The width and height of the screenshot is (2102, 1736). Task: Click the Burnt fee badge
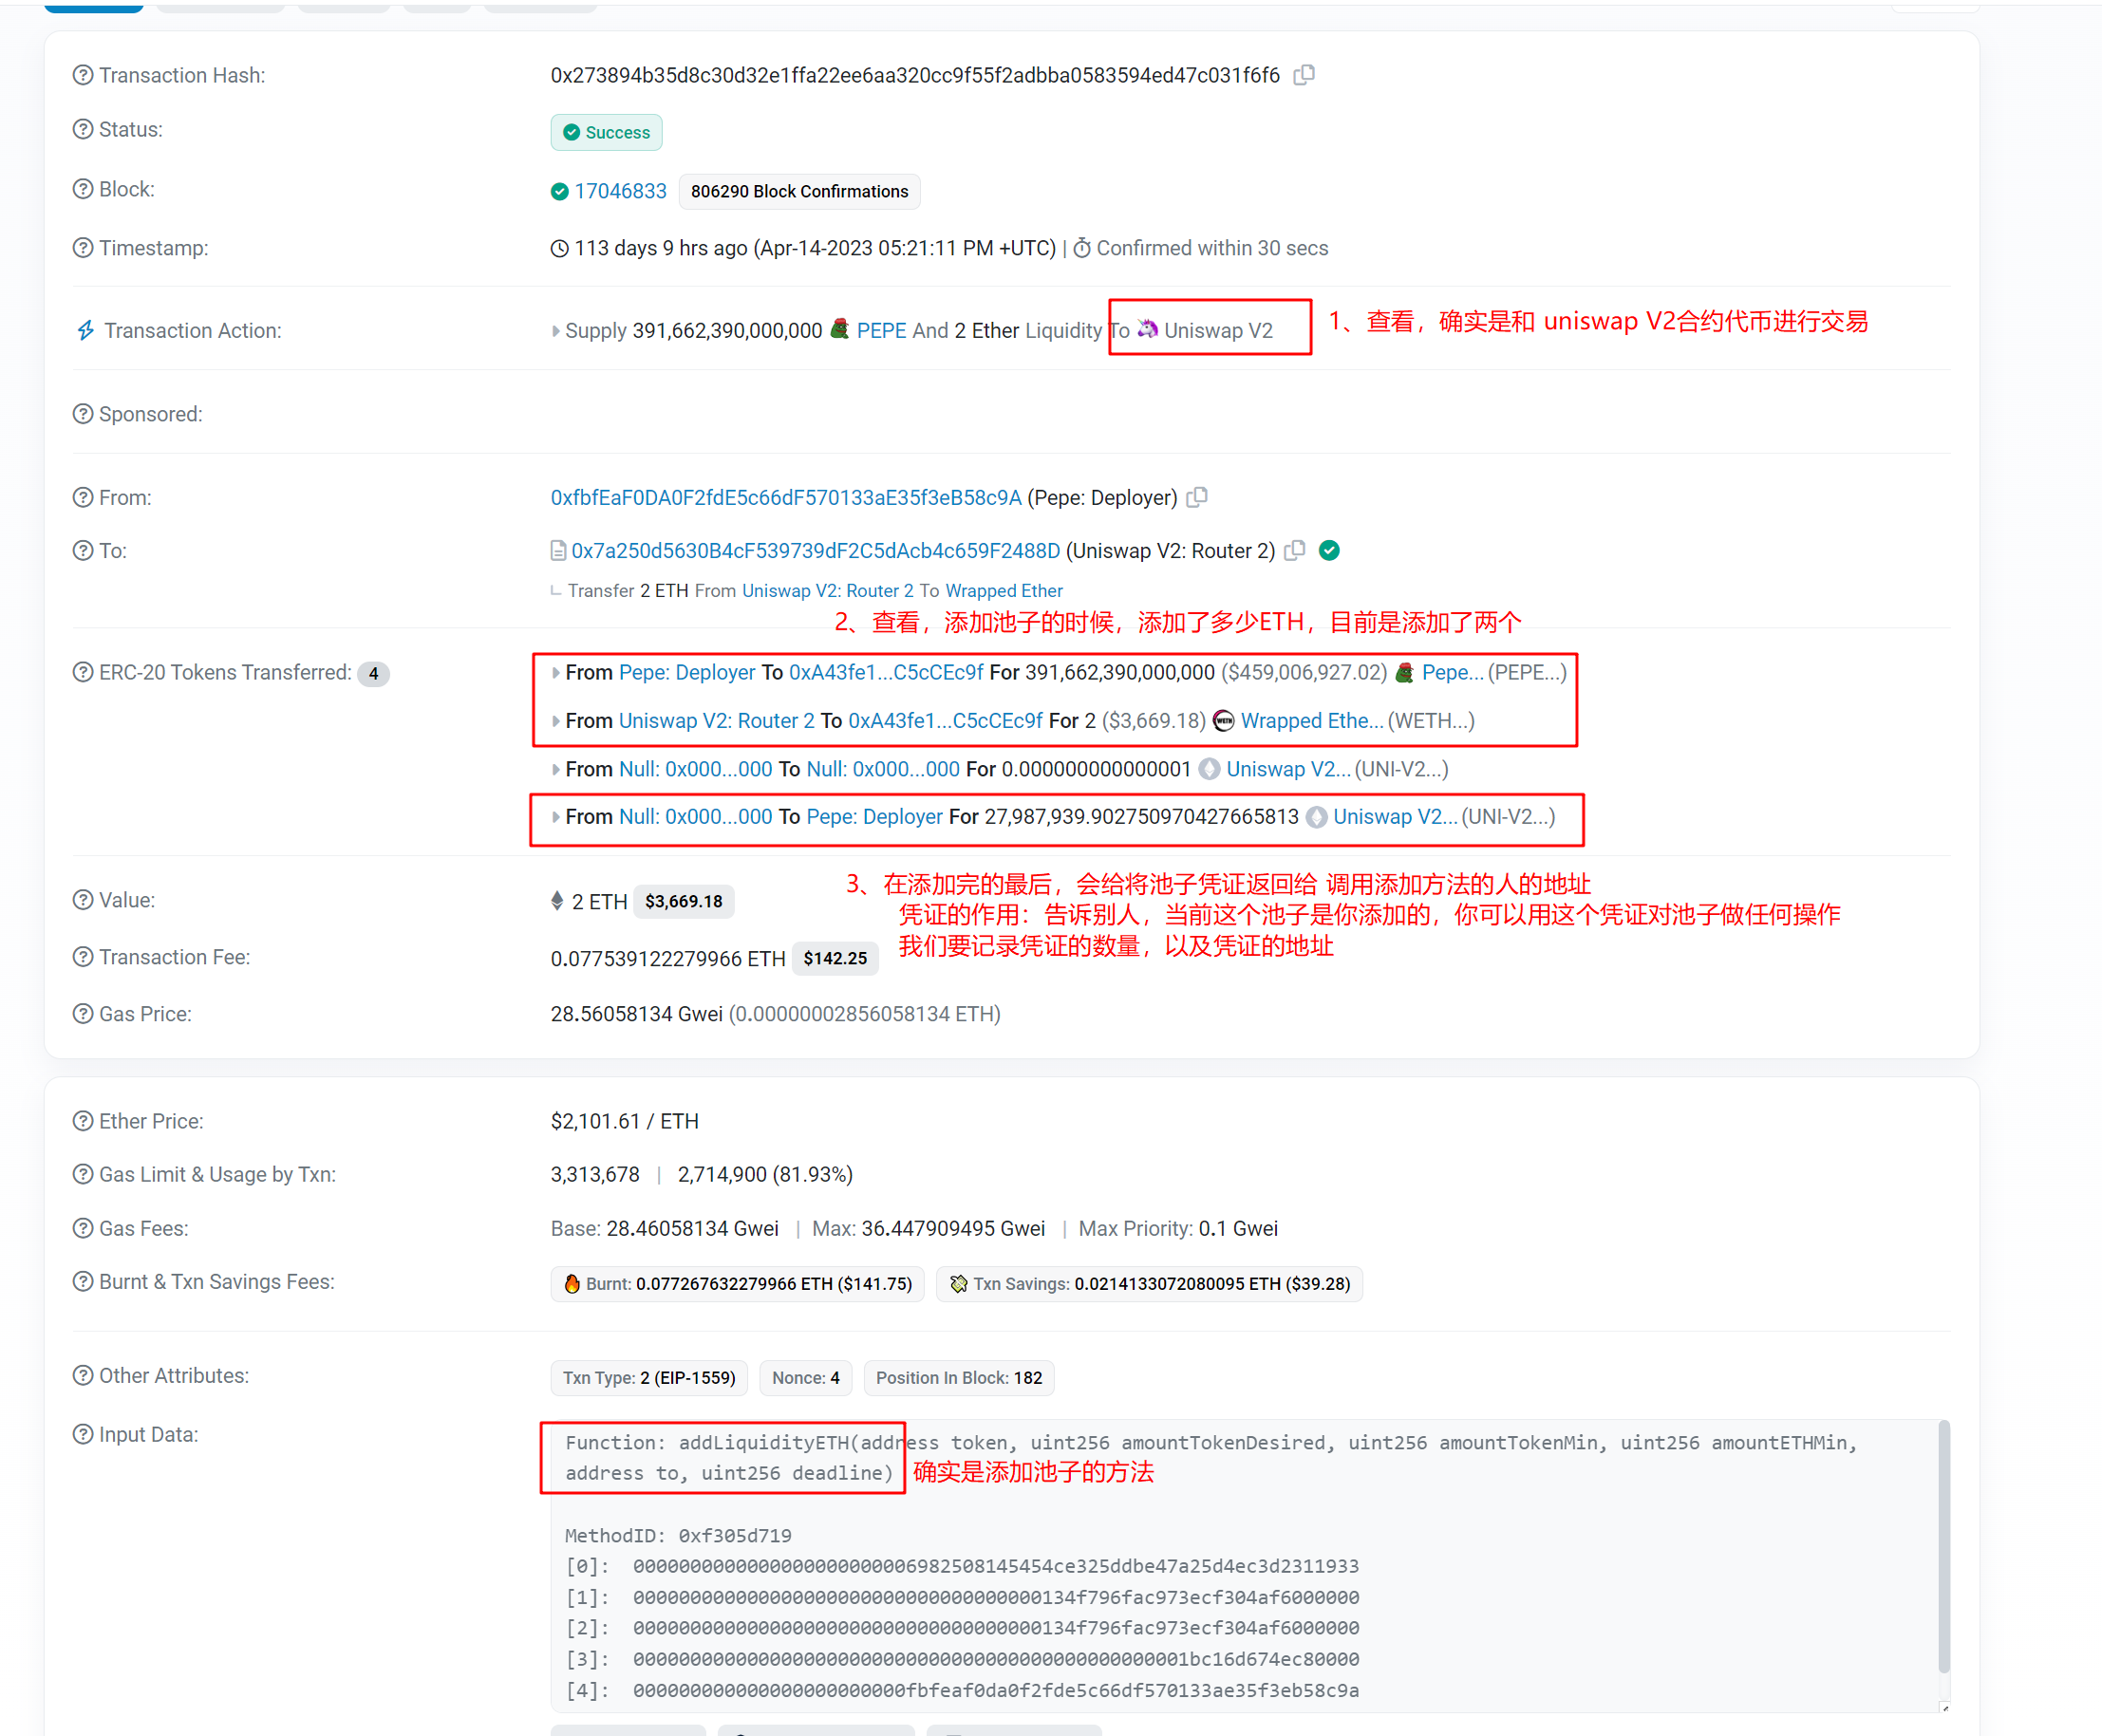pyautogui.click(x=737, y=1283)
